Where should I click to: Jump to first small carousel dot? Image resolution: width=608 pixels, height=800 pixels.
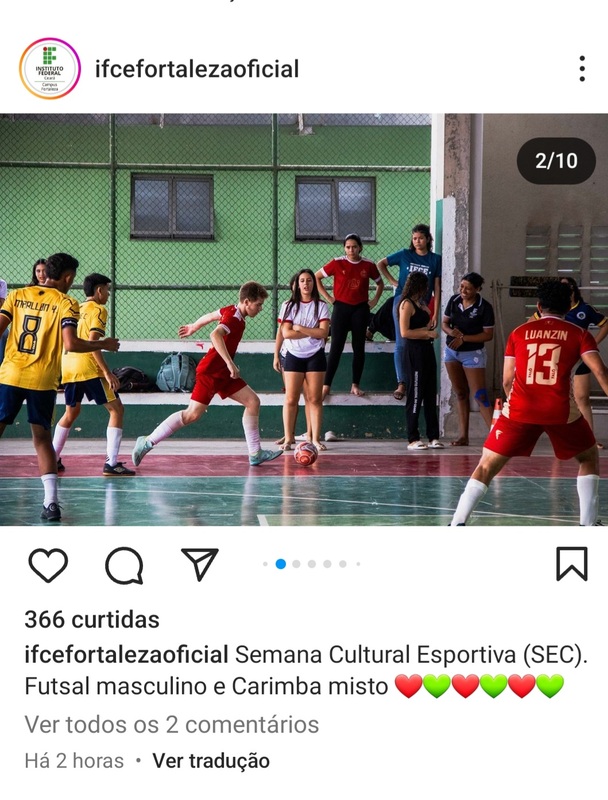[265, 564]
